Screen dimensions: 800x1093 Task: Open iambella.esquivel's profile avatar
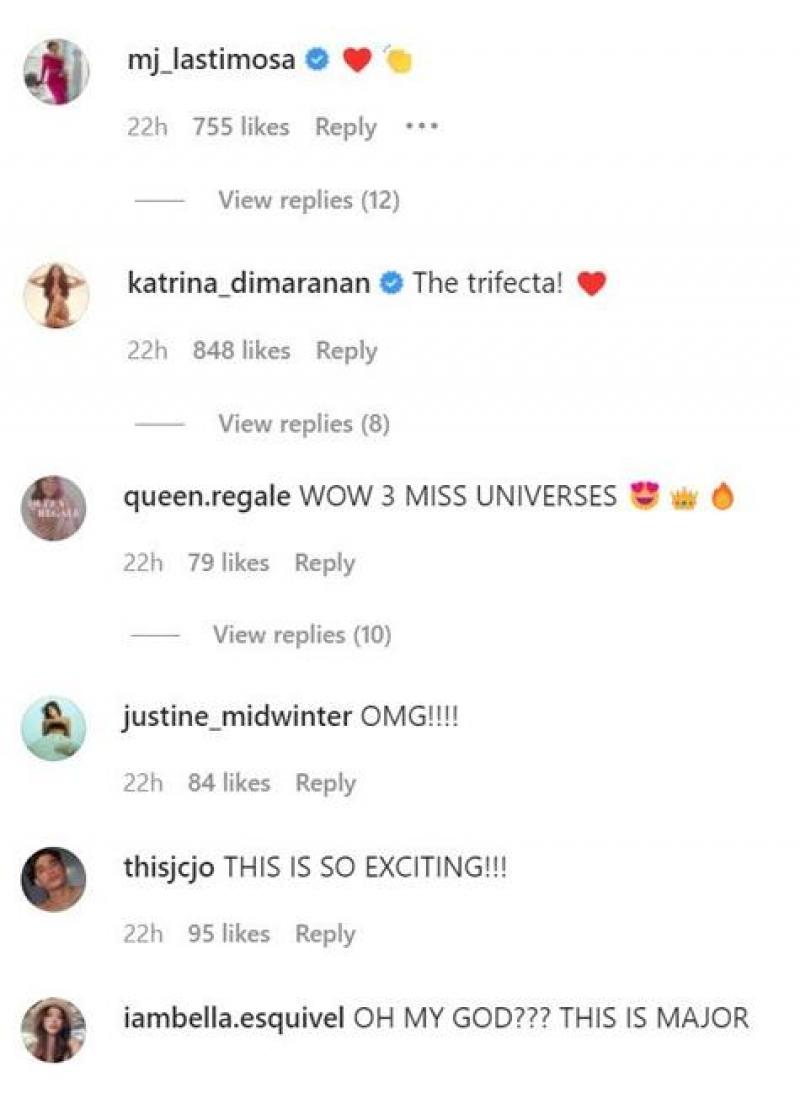tap(54, 1030)
